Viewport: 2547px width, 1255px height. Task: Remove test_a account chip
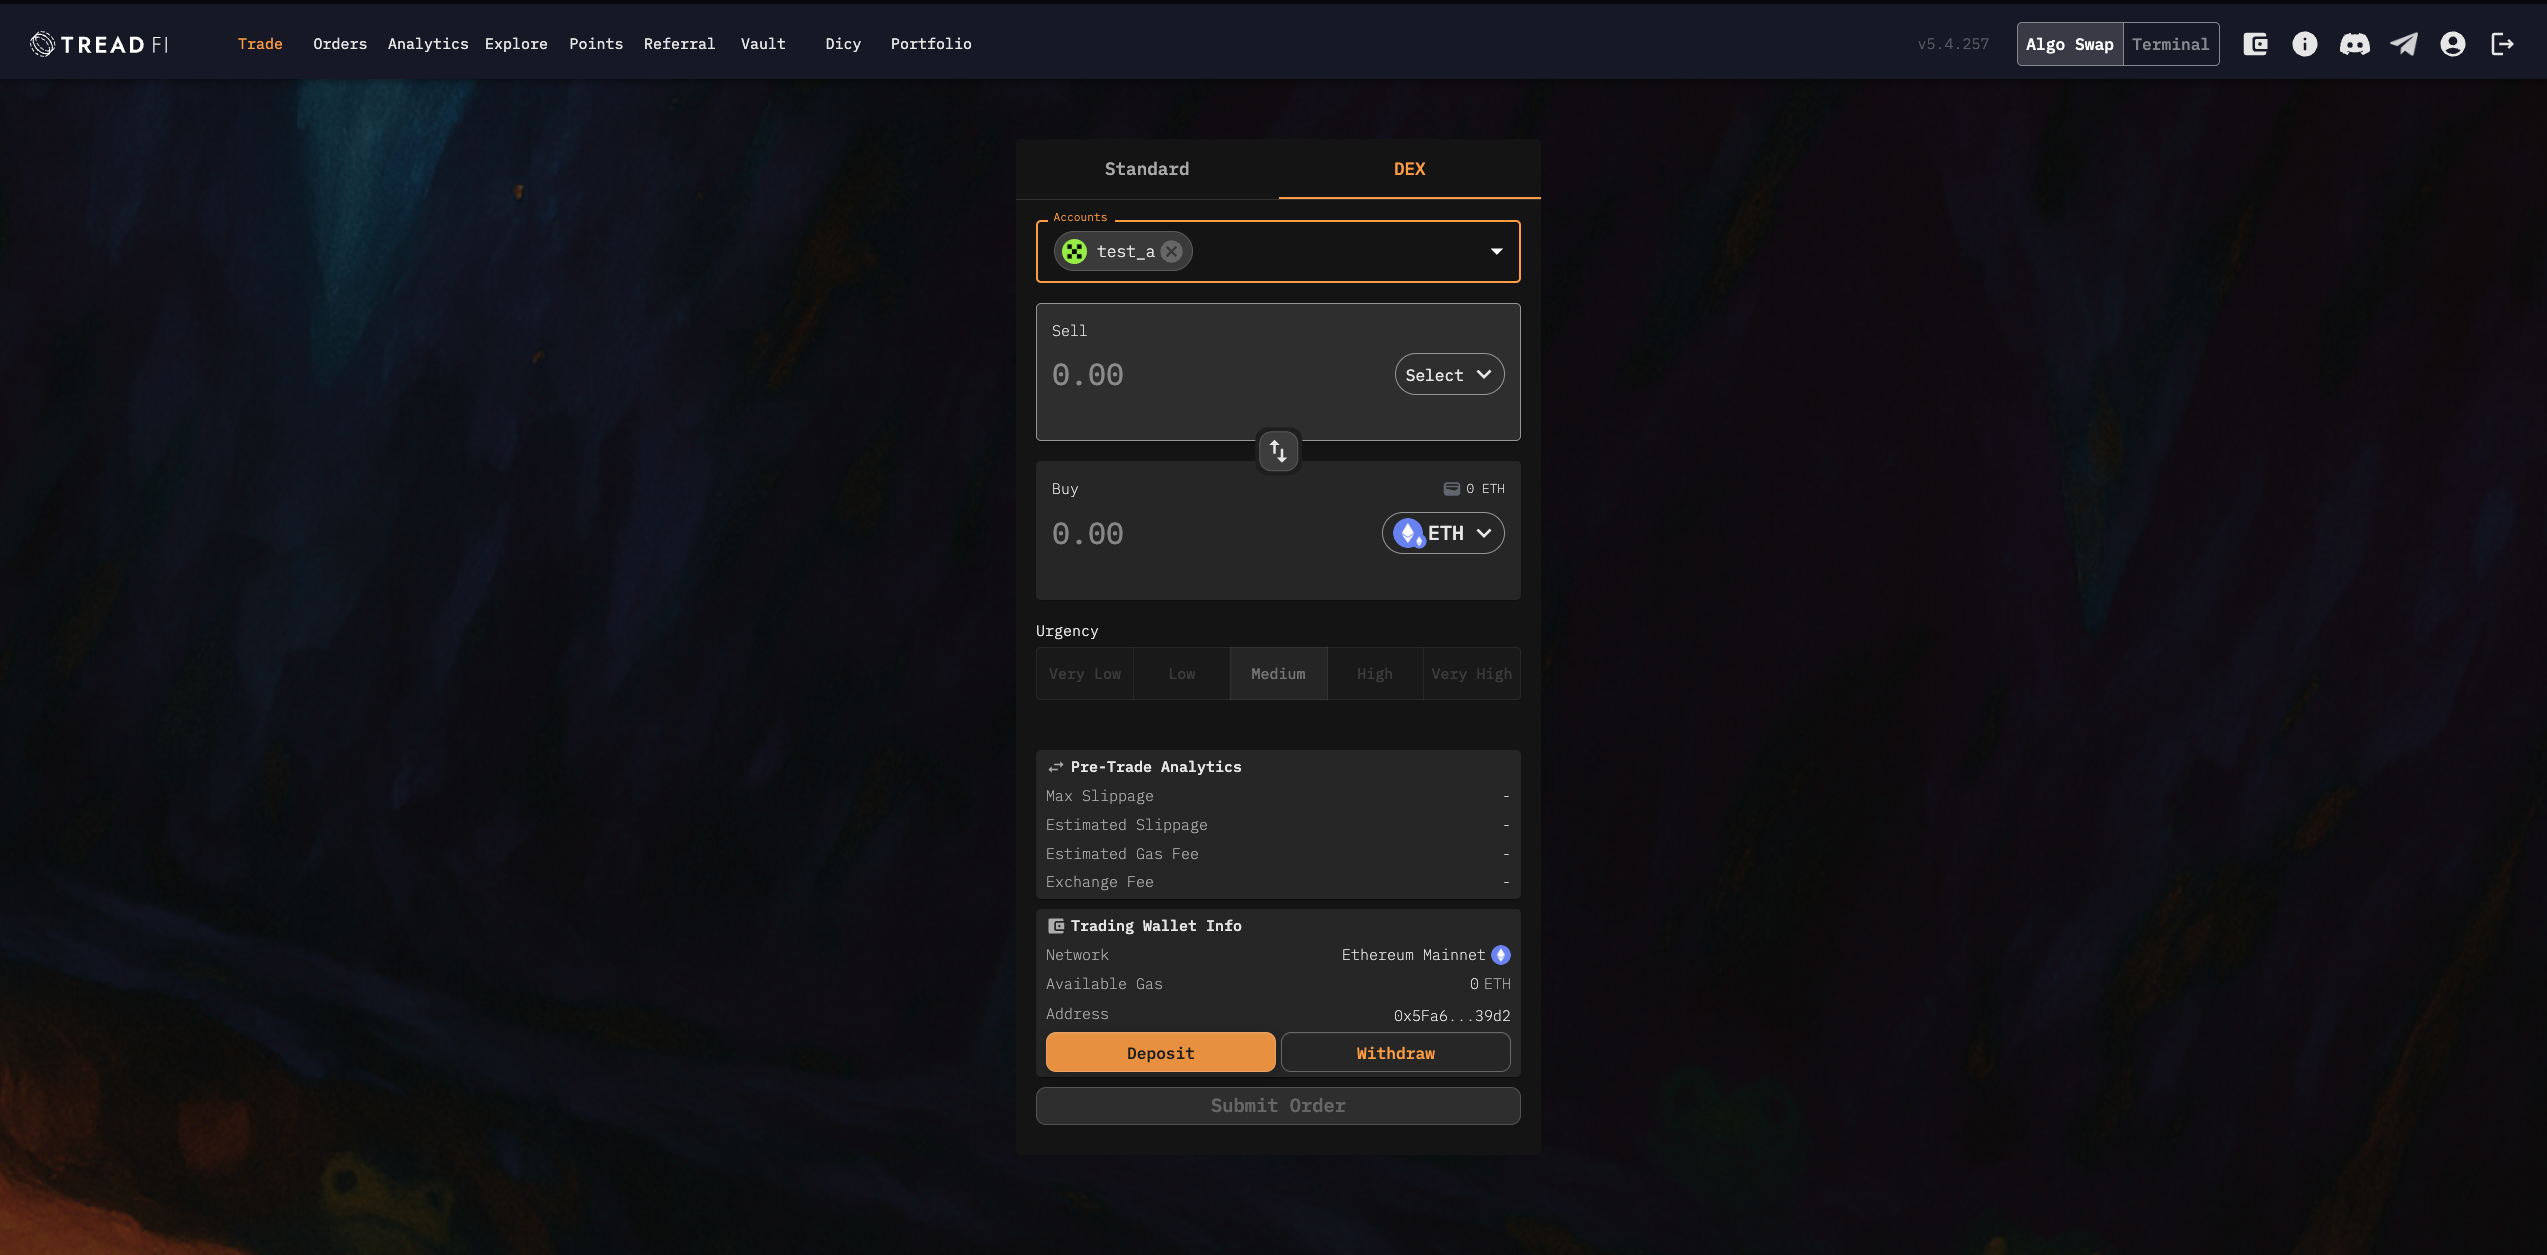[x=1172, y=252]
